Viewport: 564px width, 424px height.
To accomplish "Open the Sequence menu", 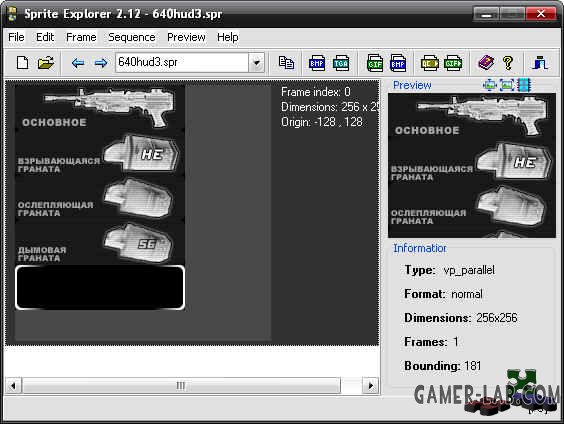I will coord(132,37).
